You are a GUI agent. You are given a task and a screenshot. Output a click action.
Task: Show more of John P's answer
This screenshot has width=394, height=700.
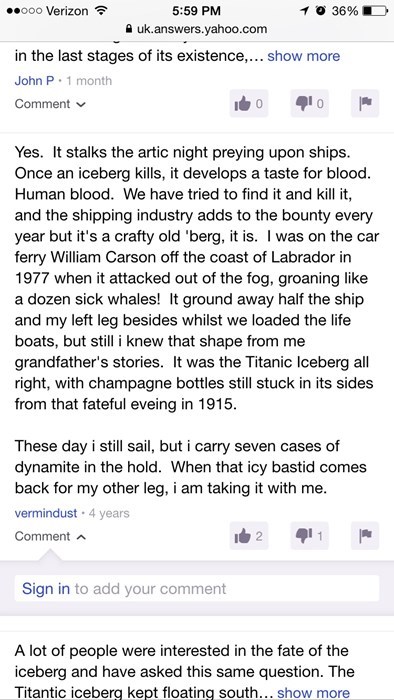tap(303, 56)
